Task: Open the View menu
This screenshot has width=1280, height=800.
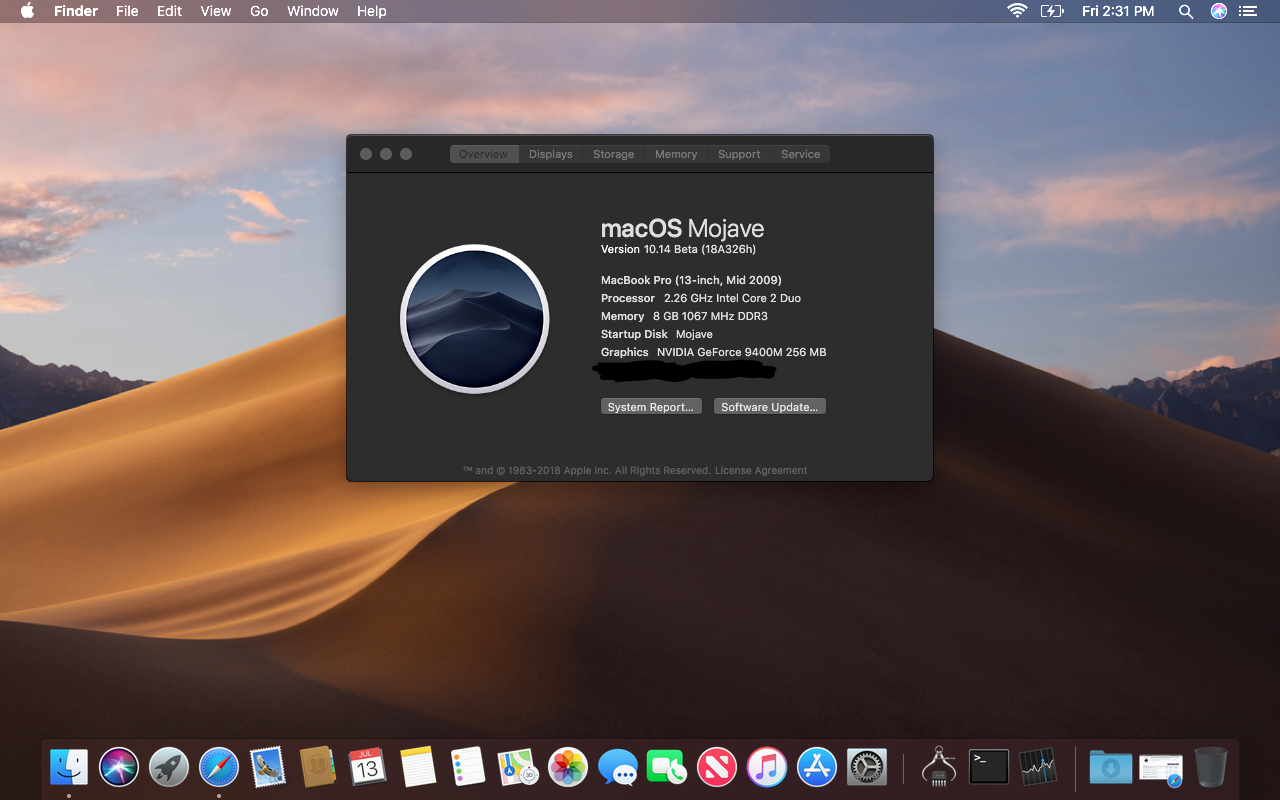Action: (215, 11)
